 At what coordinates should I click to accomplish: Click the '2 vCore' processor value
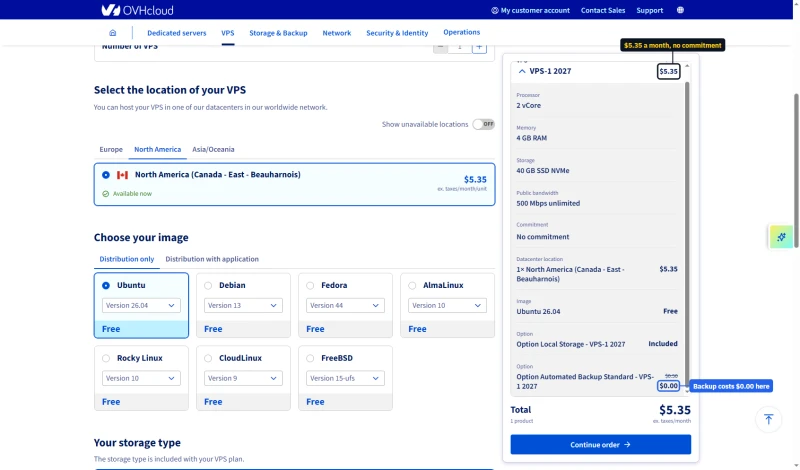(x=529, y=106)
